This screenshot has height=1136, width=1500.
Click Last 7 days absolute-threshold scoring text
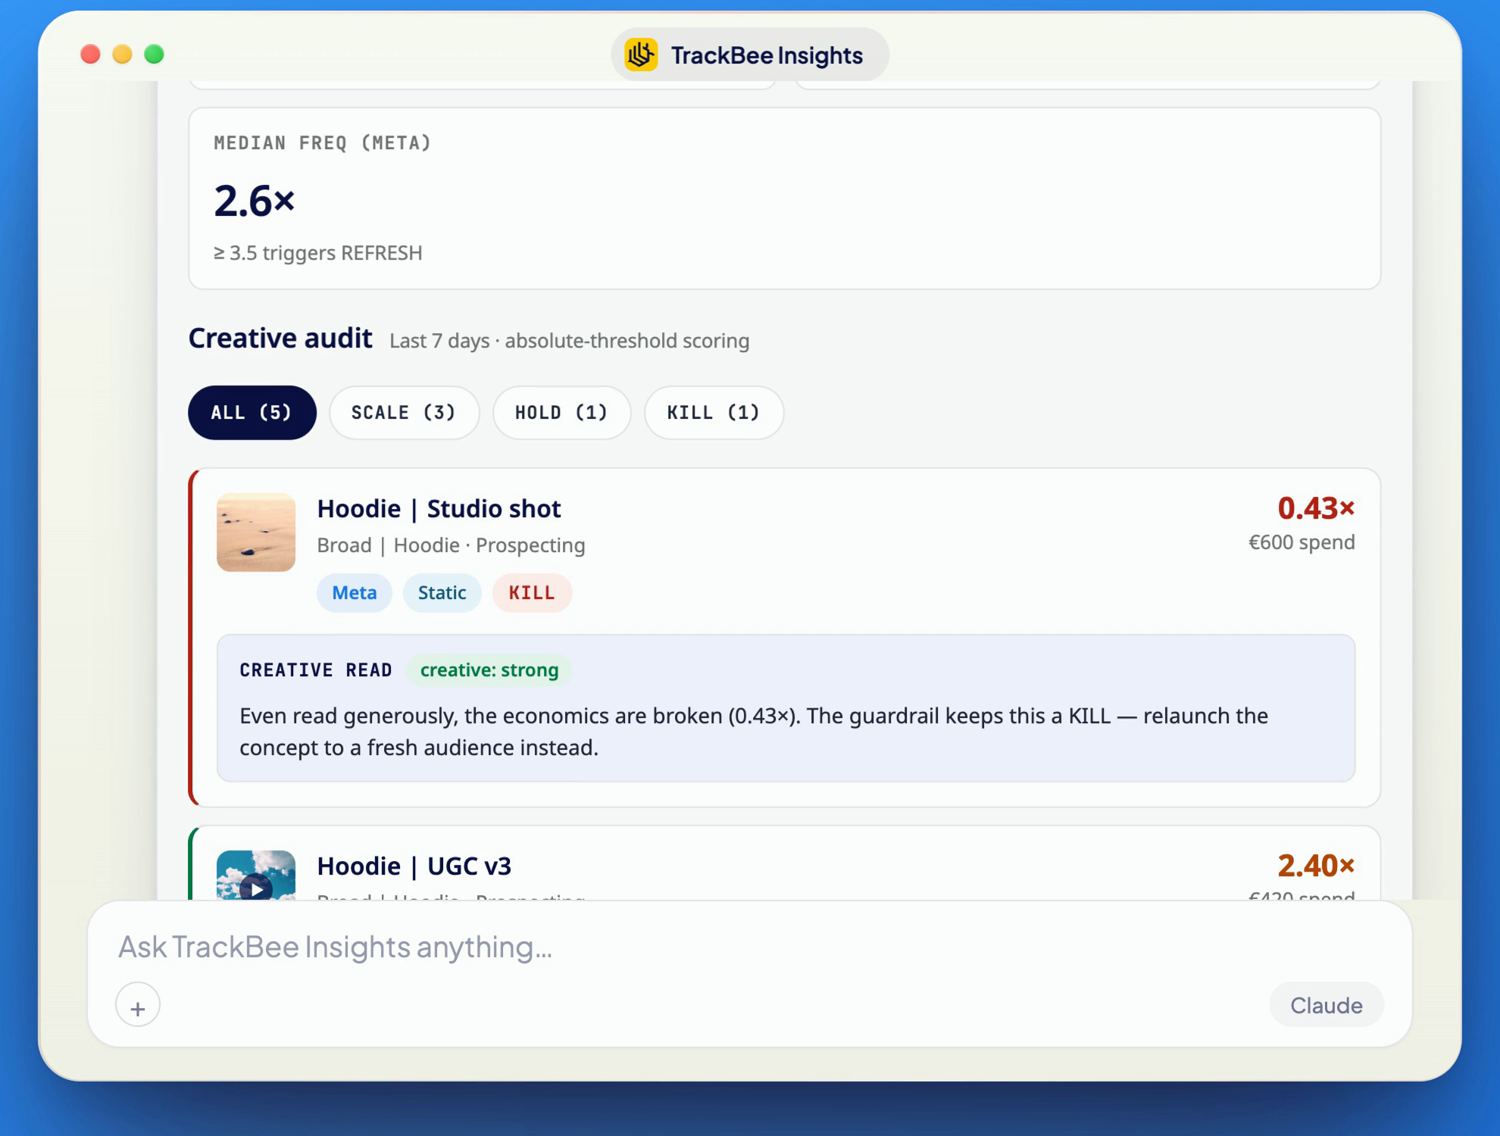click(569, 341)
